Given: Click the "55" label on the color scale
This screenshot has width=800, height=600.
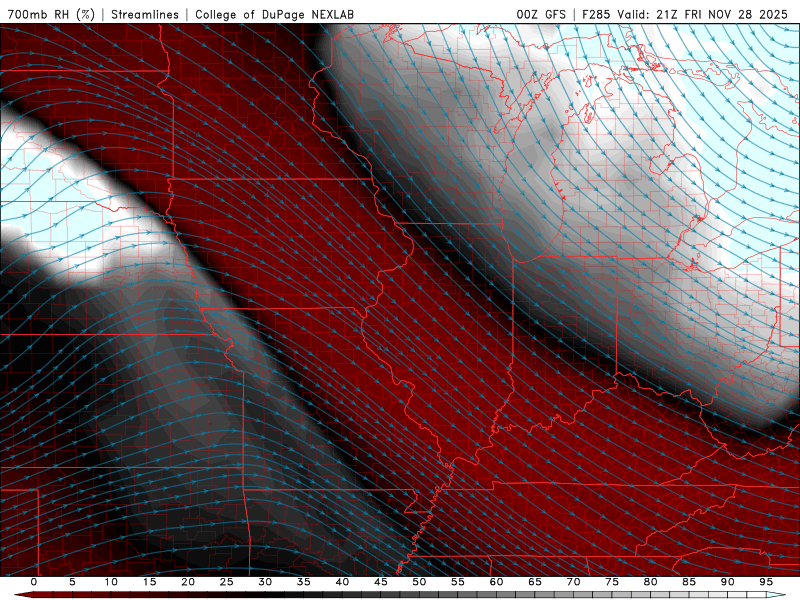Looking at the screenshot, I should click(x=458, y=582).
